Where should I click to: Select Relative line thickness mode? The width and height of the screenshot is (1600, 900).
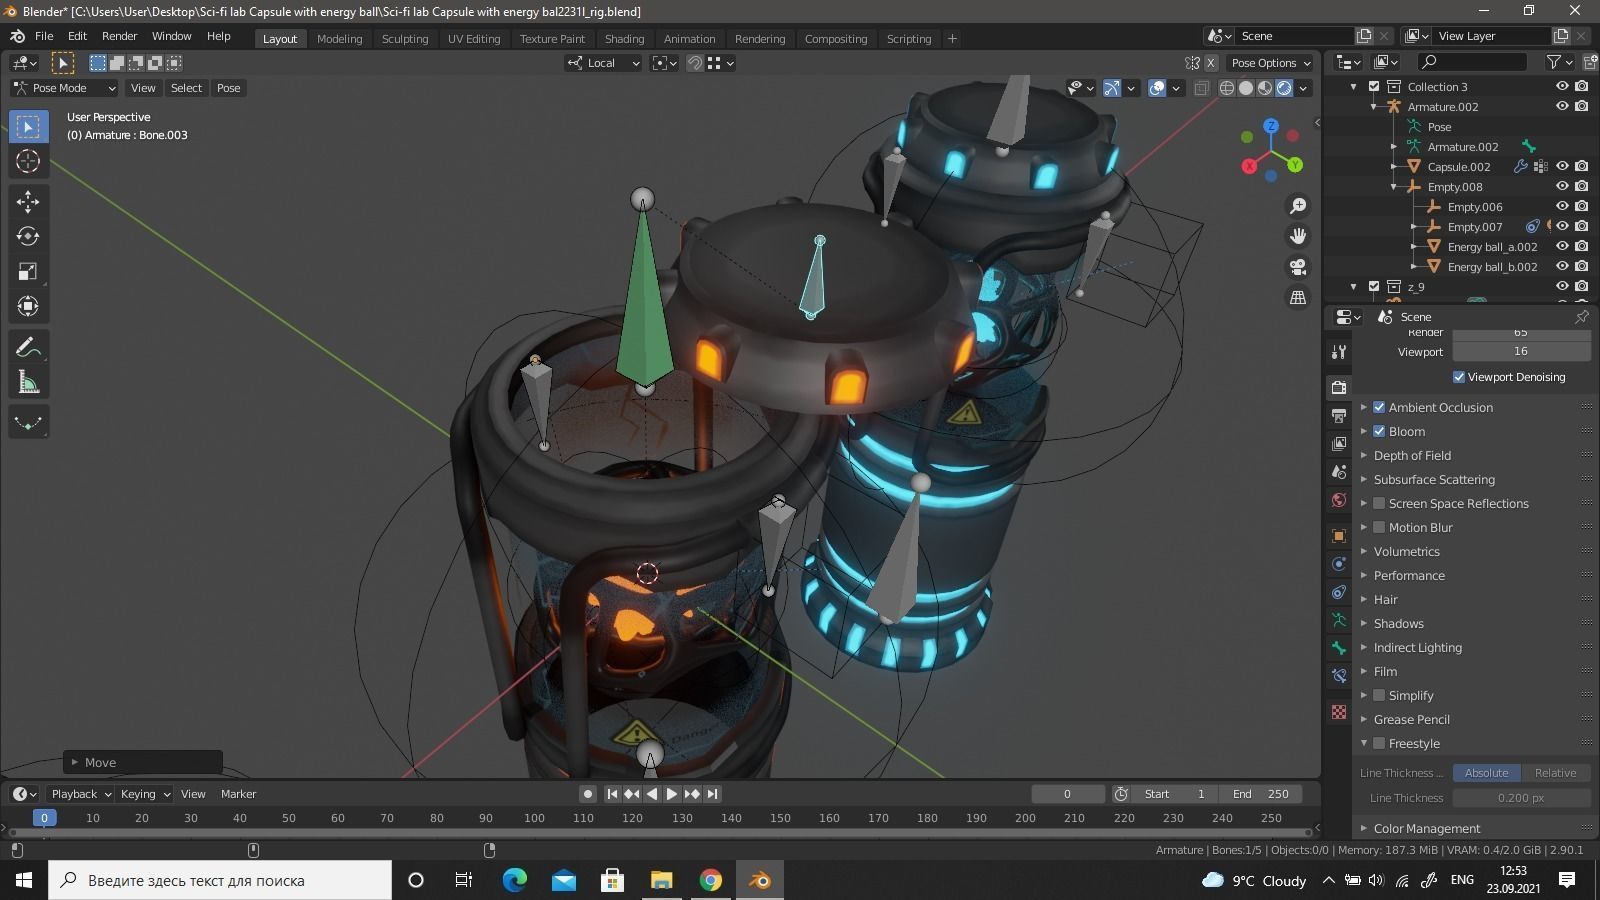click(1555, 773)
